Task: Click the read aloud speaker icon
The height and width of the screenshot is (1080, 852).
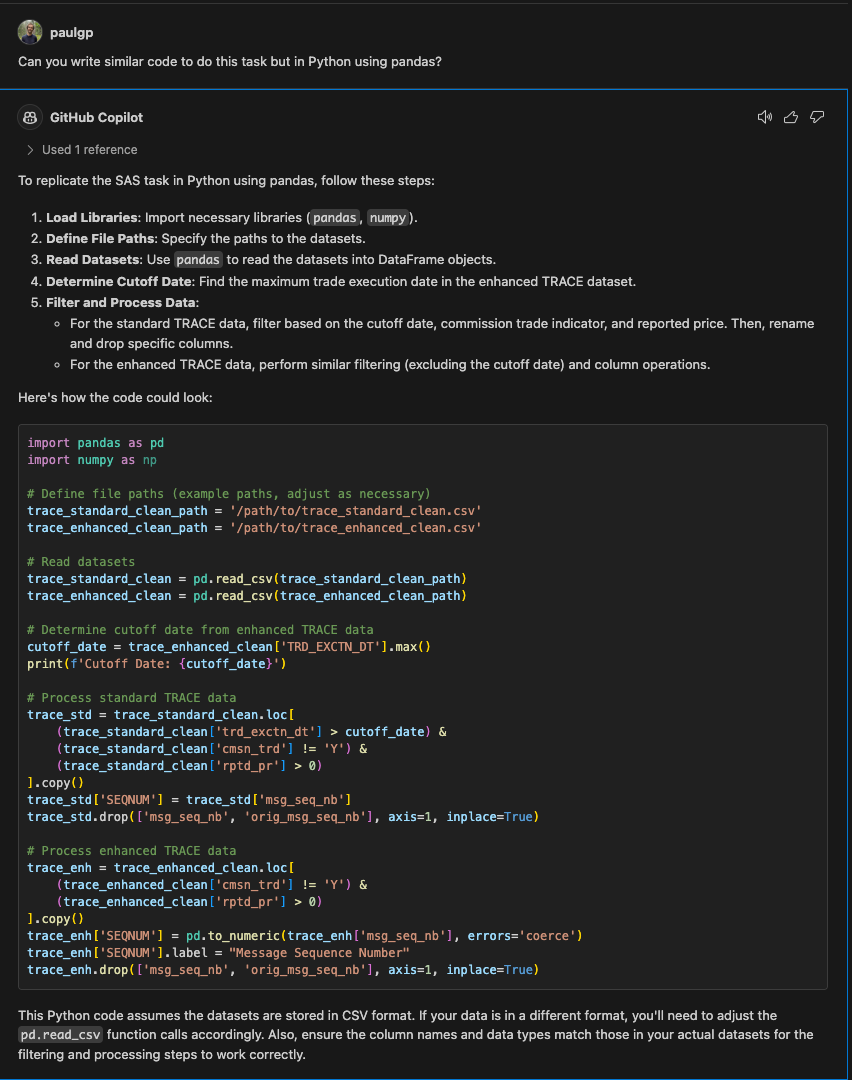Action: click(x=765, y=117)
